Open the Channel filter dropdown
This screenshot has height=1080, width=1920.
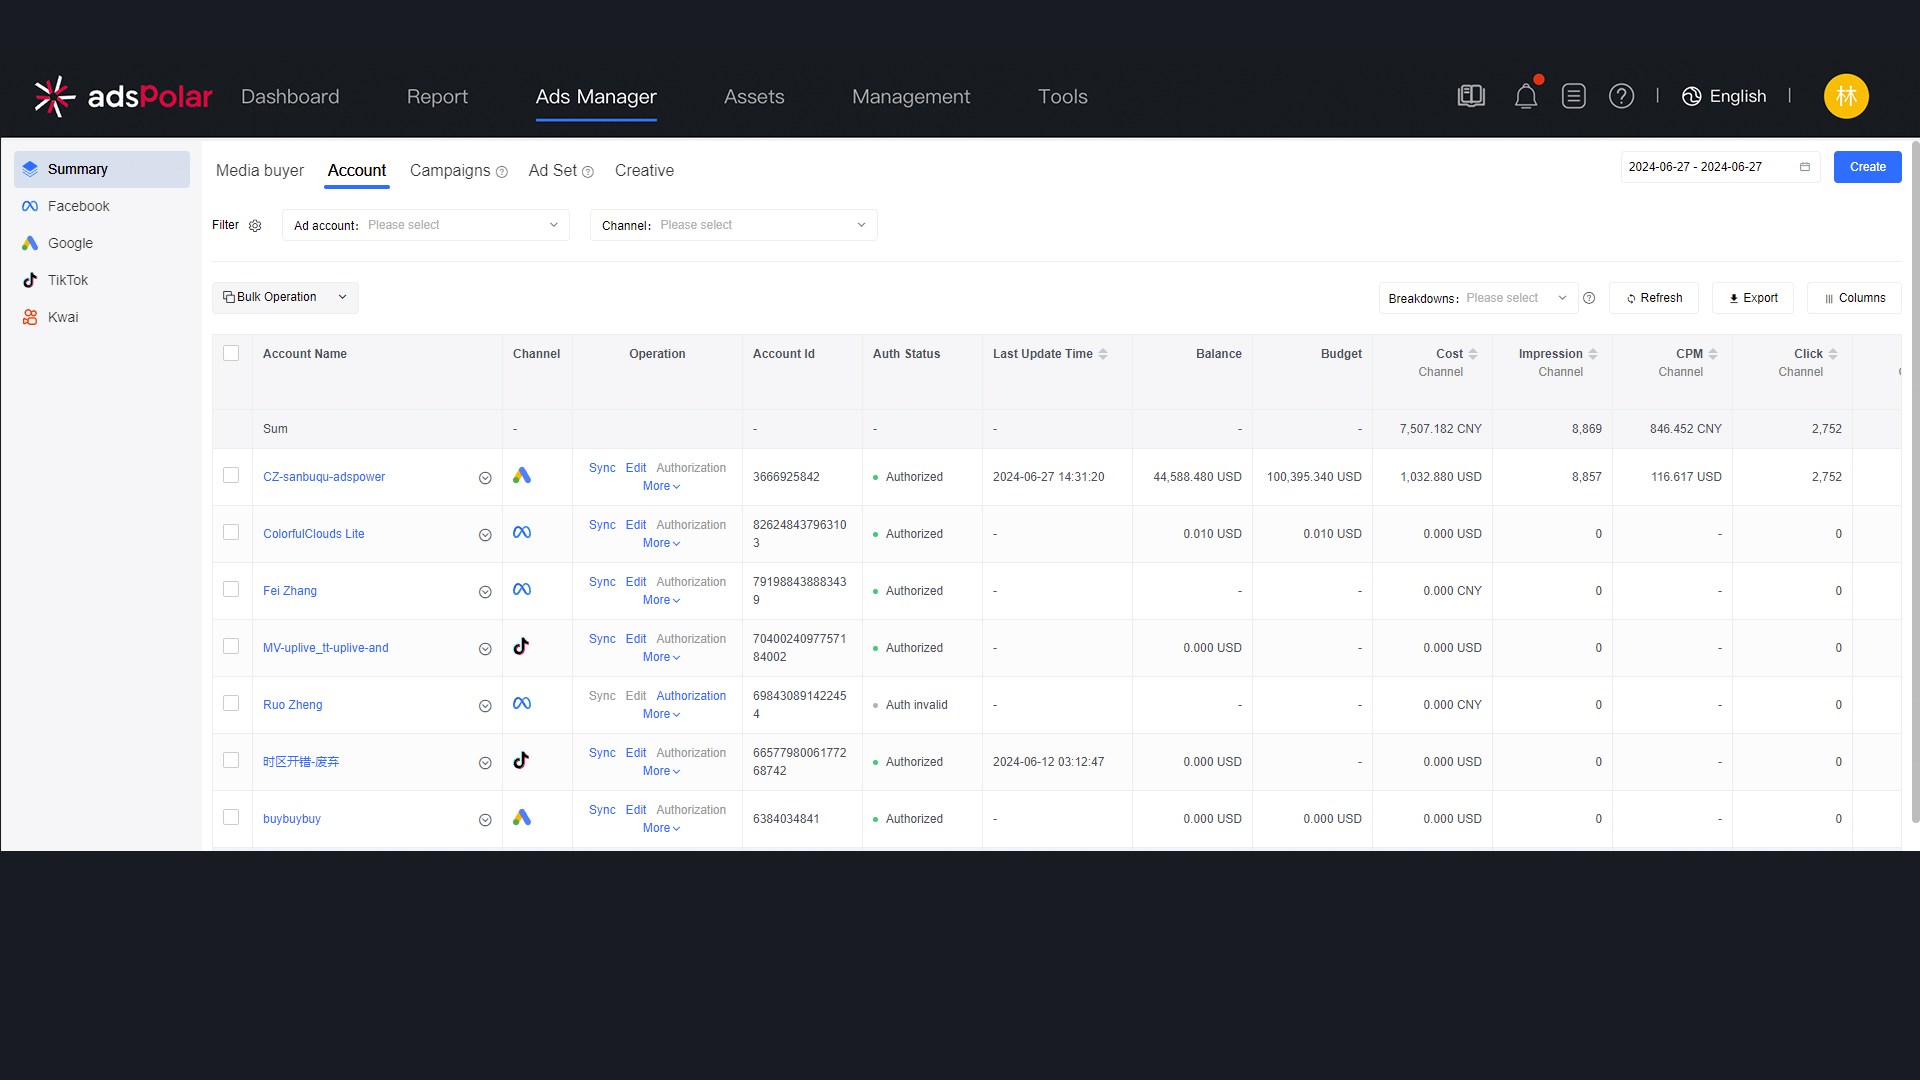[733, 226]
